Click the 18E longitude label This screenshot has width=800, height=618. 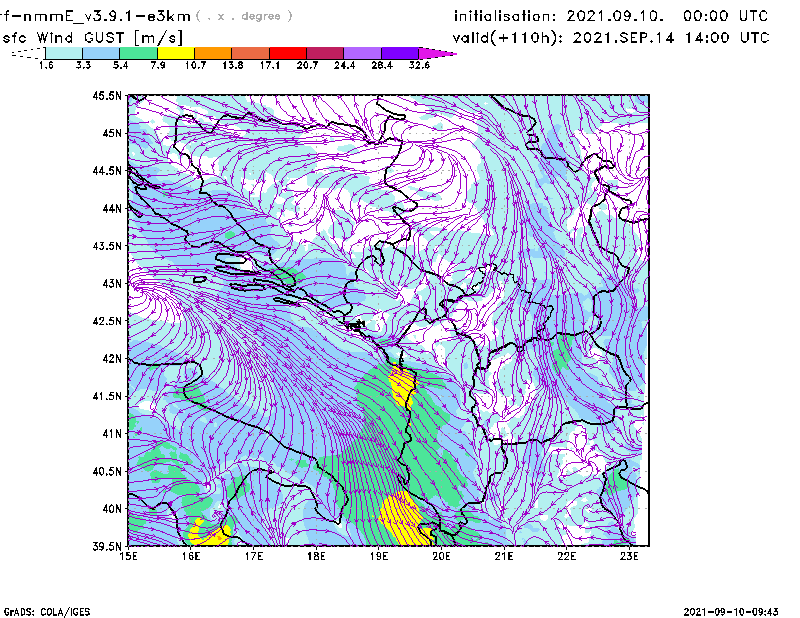[x=316, y=556]
